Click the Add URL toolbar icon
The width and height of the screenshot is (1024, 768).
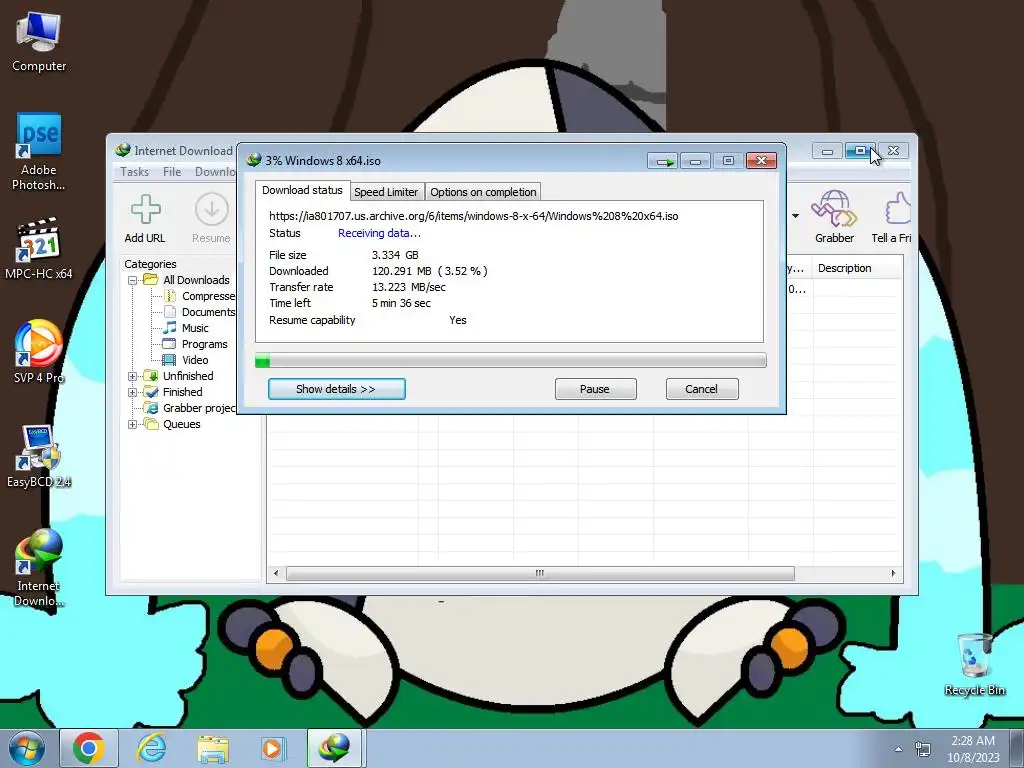[145, 219]
